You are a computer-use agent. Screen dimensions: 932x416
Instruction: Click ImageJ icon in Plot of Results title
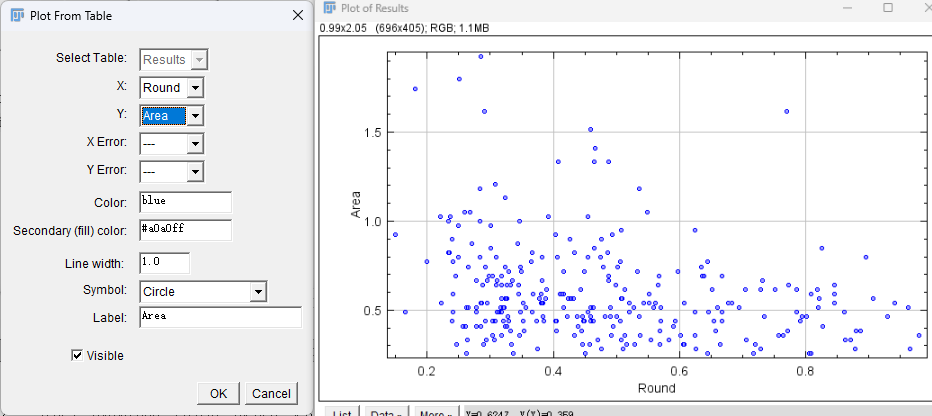[x=329, y=8]
